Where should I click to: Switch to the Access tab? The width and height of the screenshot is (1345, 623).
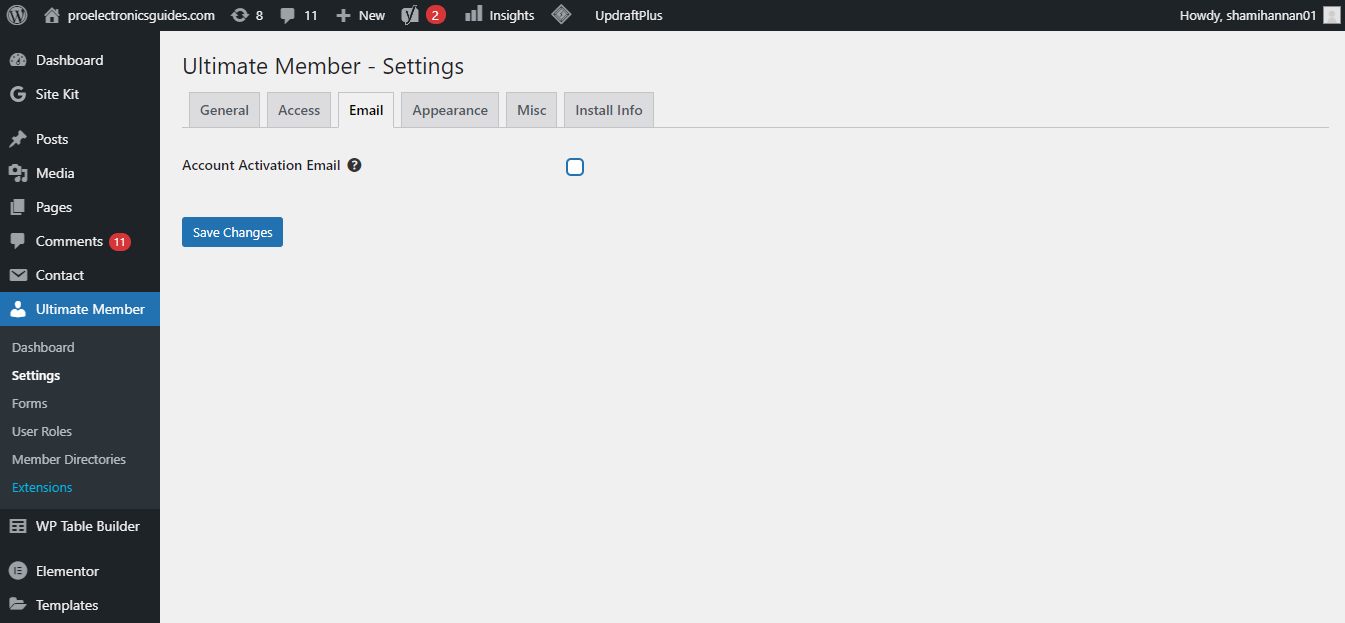tap(299, 110)
